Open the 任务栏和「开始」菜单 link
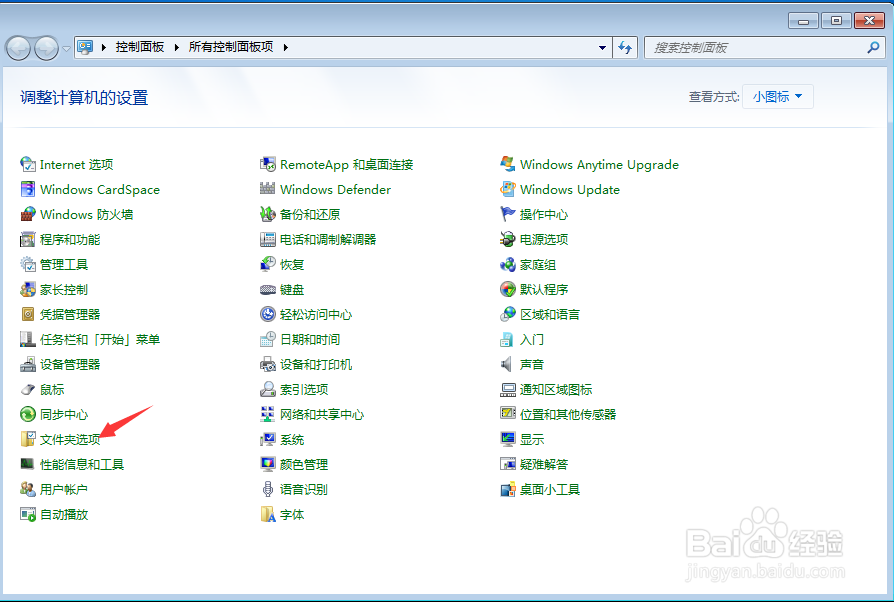The height and width of the screenshot is (602, 894). click(x=100, y=340)
